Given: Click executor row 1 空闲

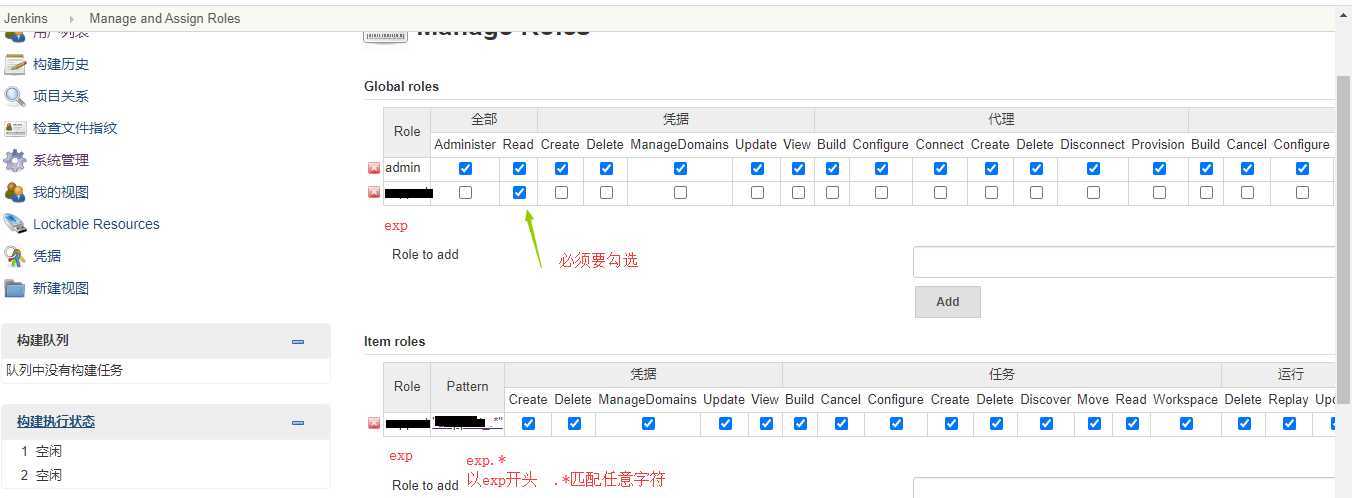Looking at the screenshot, I should [x=41, y=452].
